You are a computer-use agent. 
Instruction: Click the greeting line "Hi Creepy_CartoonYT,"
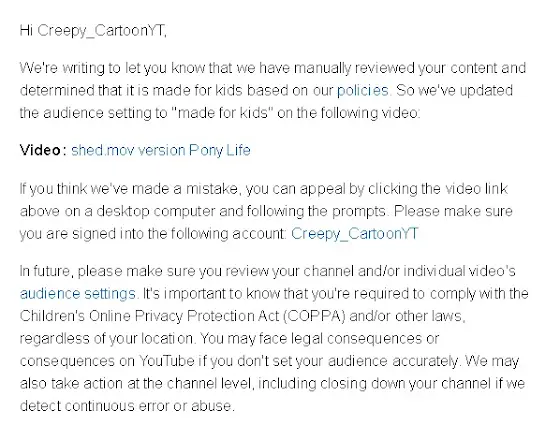(x=93, y=31)
